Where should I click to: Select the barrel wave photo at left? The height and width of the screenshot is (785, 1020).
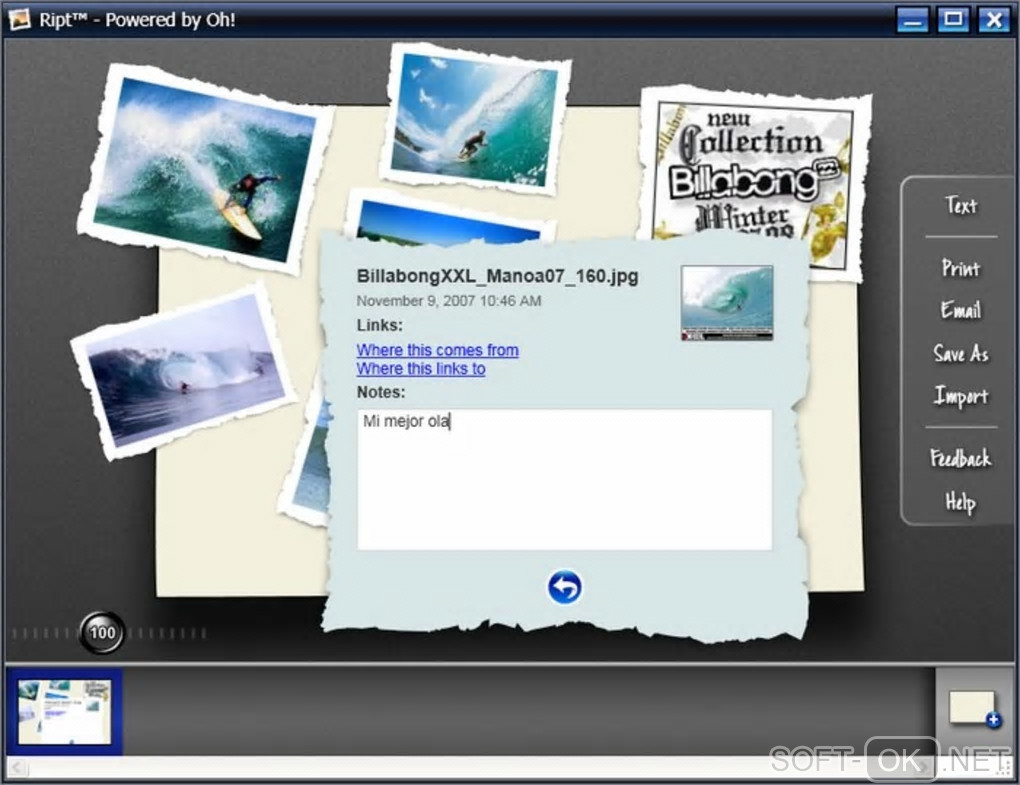(x=183, y=371)
